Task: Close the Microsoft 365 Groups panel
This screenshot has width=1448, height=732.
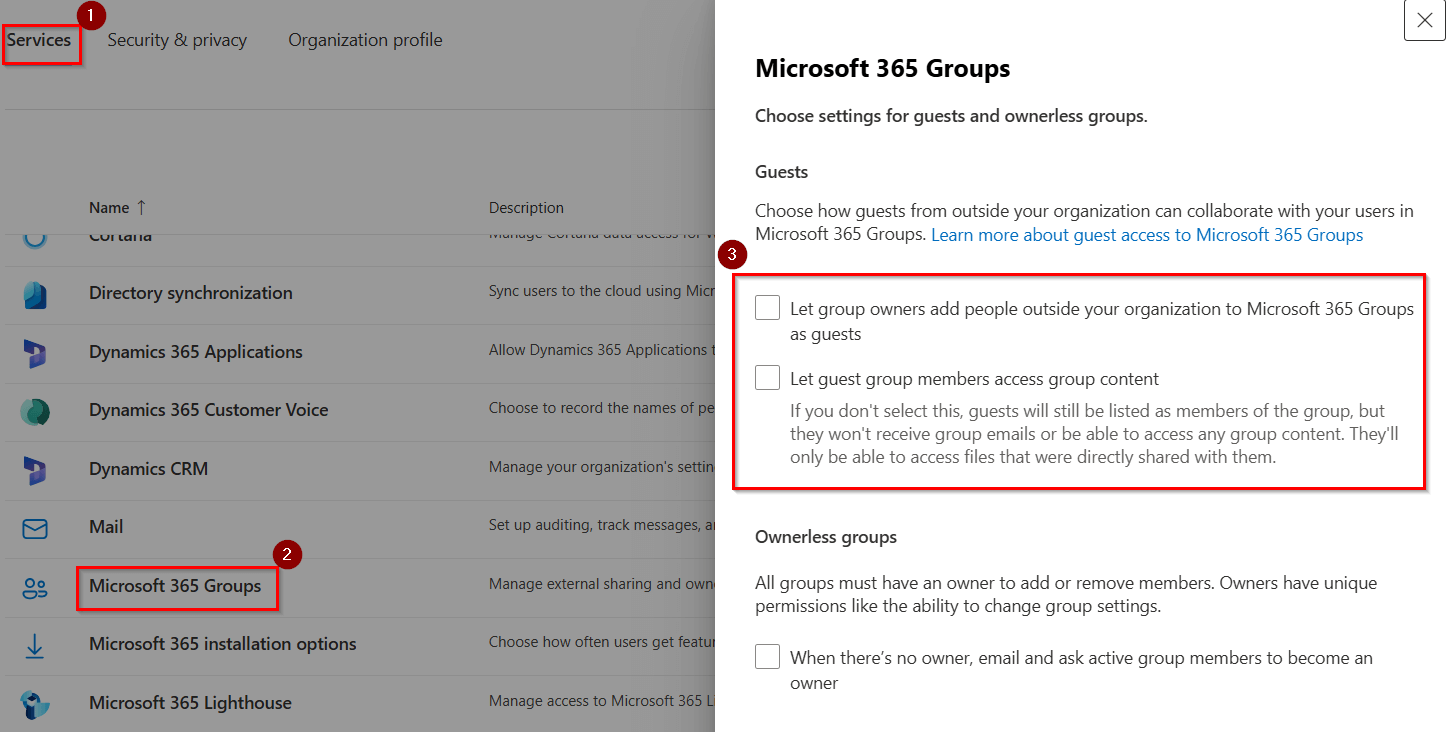Action: [x=1424, y=21]
